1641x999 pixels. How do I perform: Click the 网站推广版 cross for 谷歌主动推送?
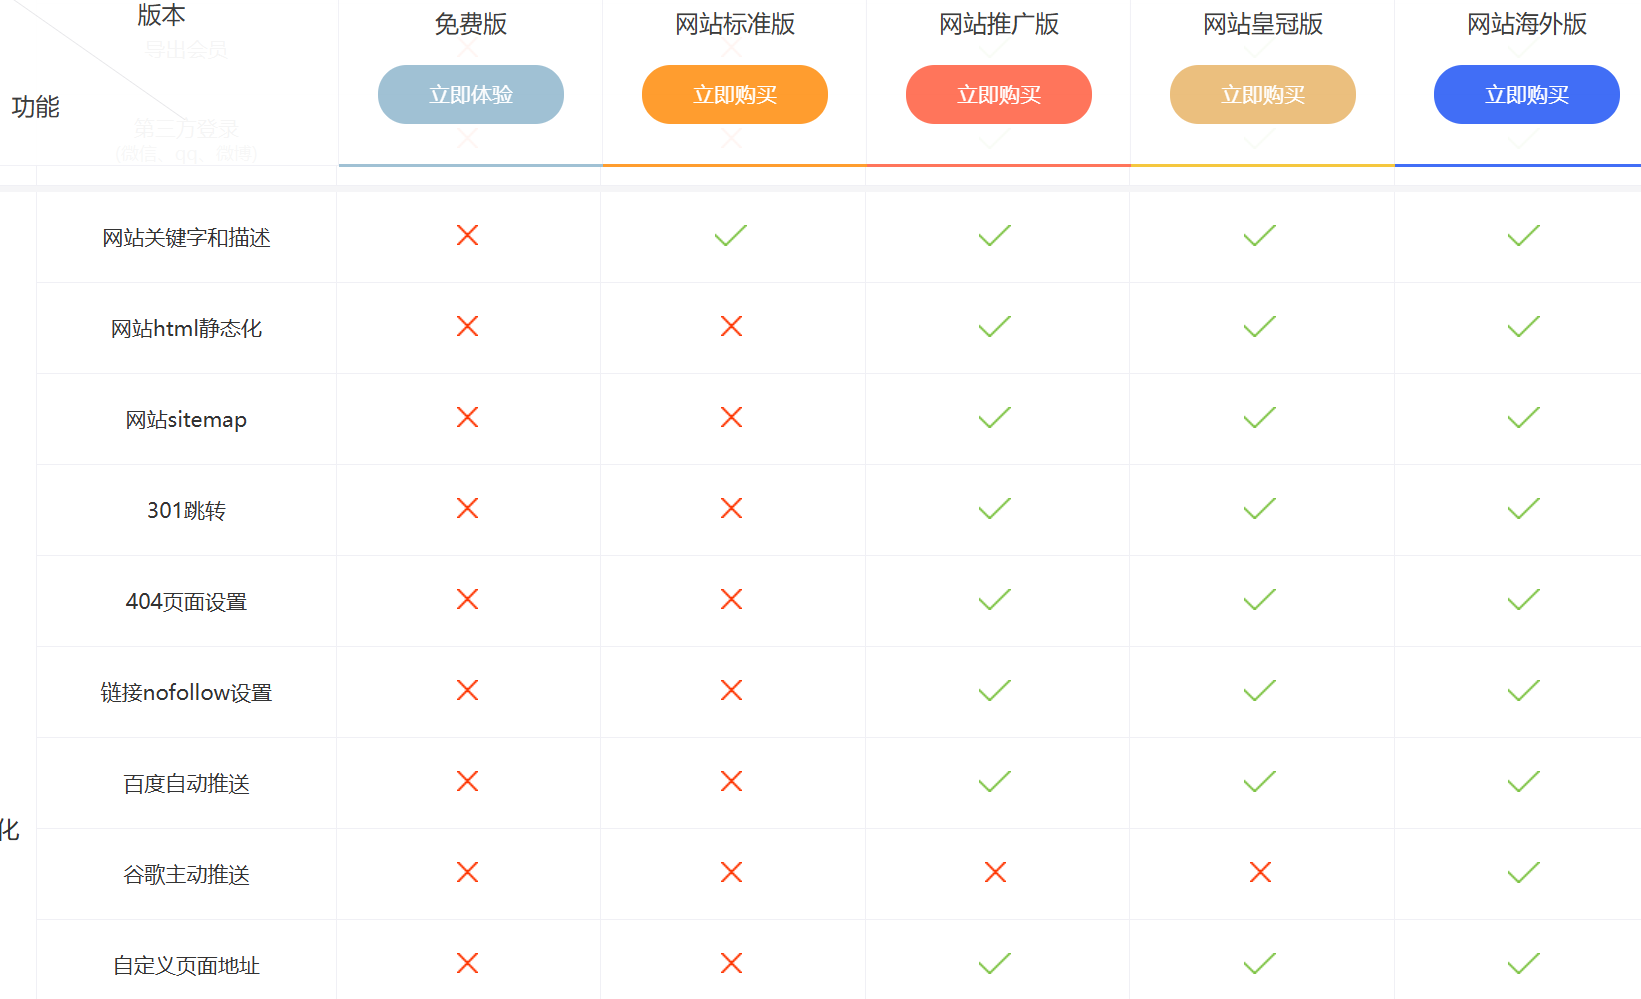[995, 872]
